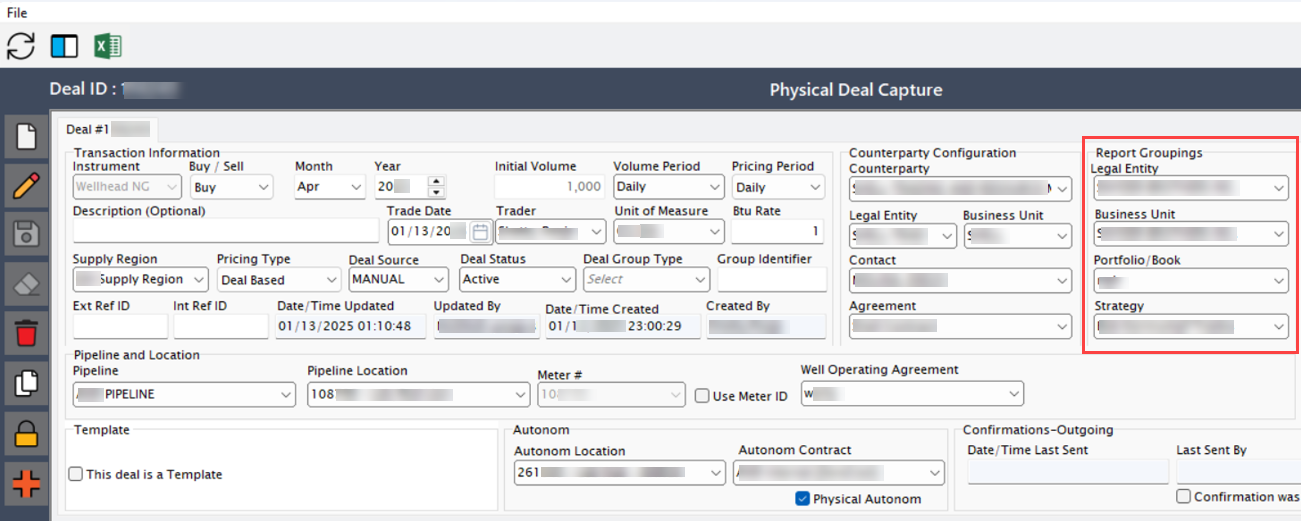Click the Refresh icon in top toolbar
This screenshot has width=1301, height=521.
20,46
